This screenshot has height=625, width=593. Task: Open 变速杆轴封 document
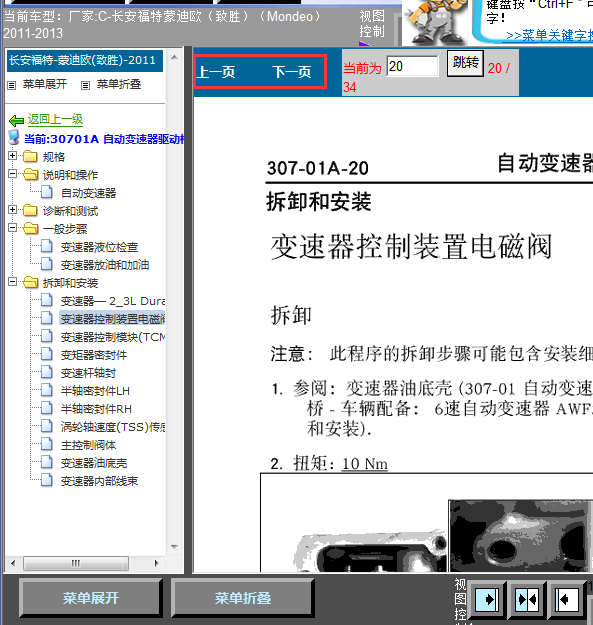click(x=88, y=373)
